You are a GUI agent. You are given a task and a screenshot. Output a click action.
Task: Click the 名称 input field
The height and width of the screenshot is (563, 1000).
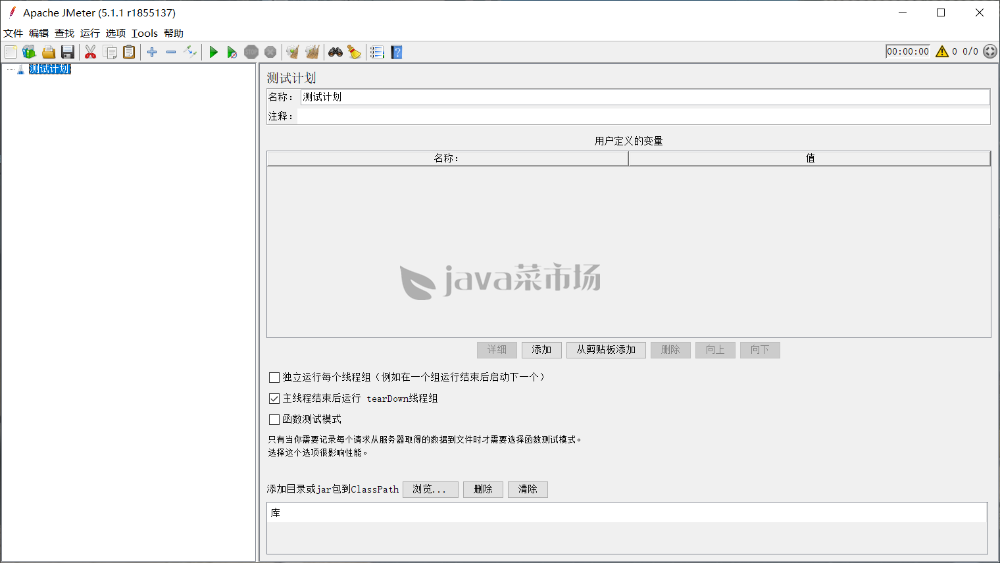[x=645, y=97]
